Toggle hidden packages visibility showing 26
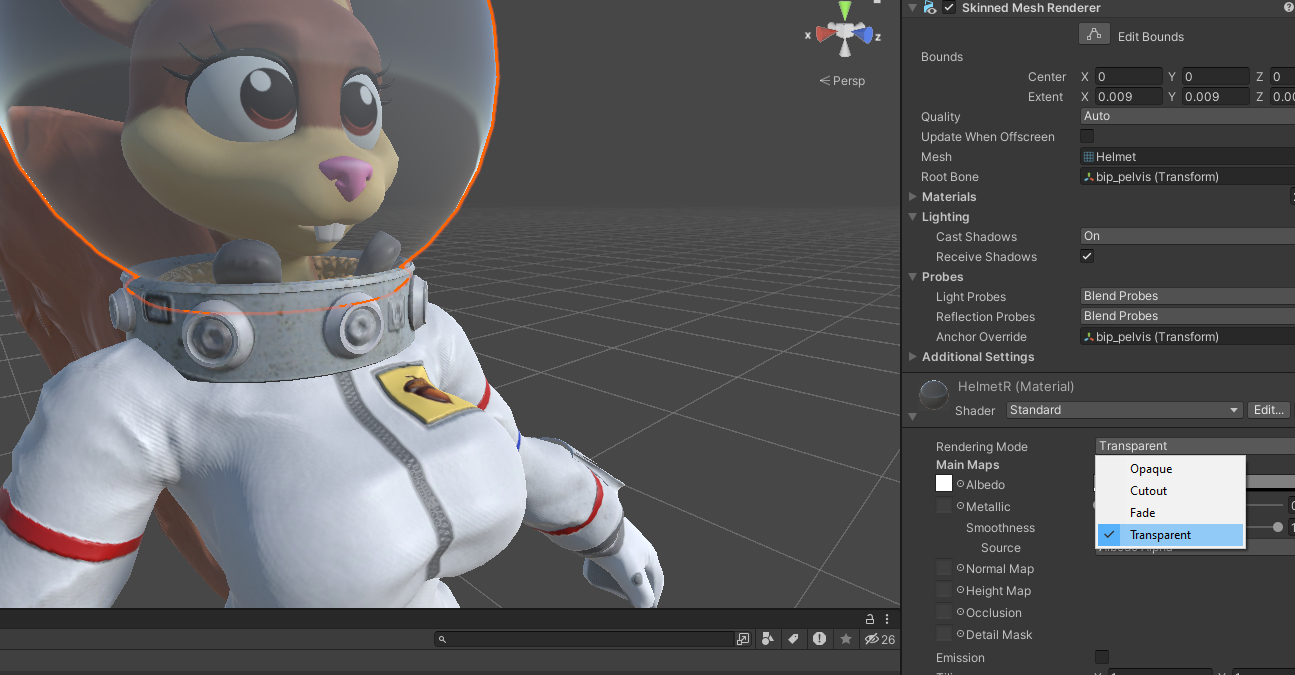Viewport: 1295px width, 675px height. pos(880,639)
